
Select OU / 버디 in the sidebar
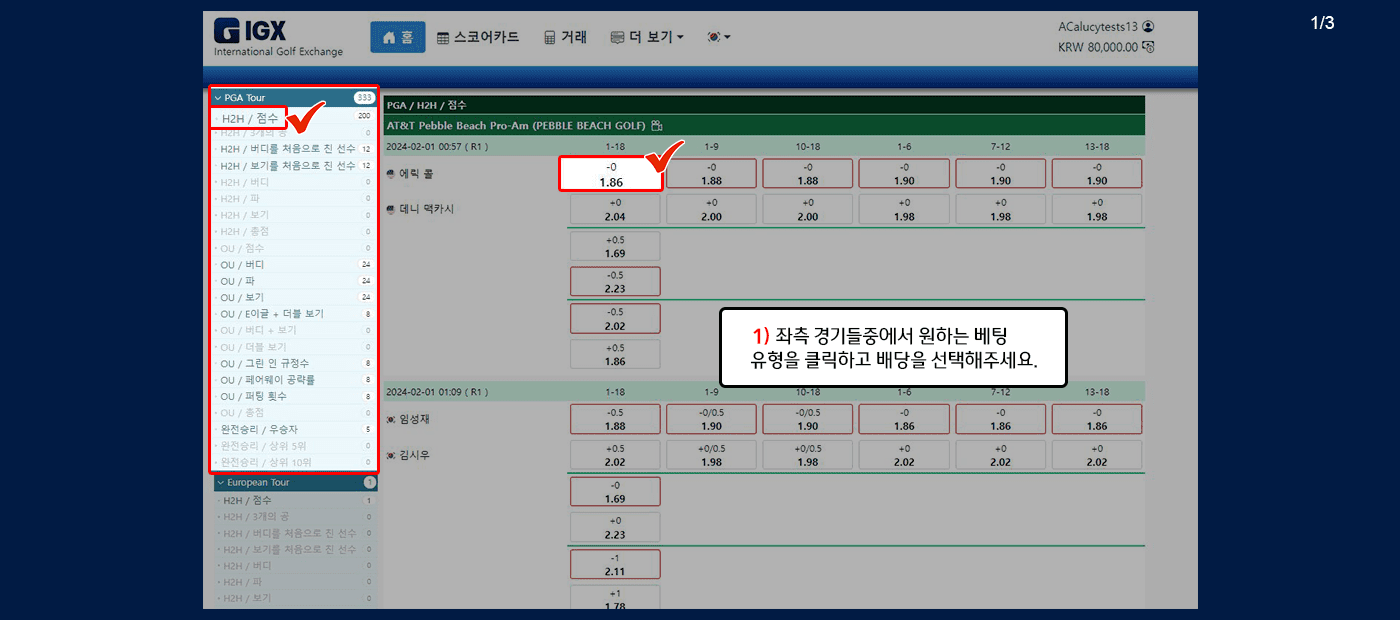[x=242, y=265]
